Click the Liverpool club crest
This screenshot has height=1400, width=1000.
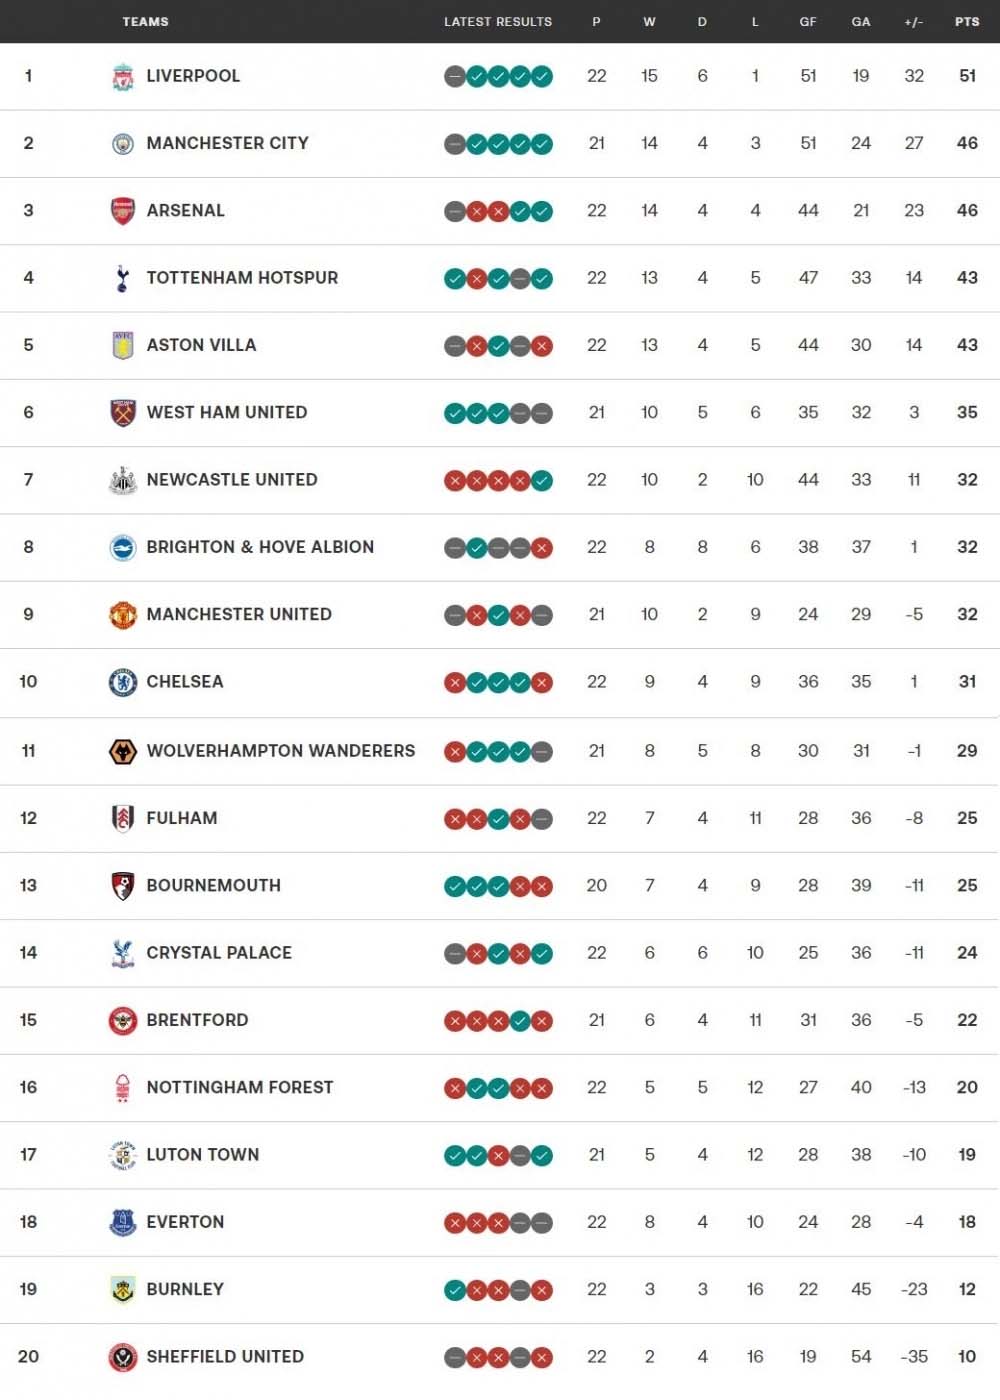point(123,77)
